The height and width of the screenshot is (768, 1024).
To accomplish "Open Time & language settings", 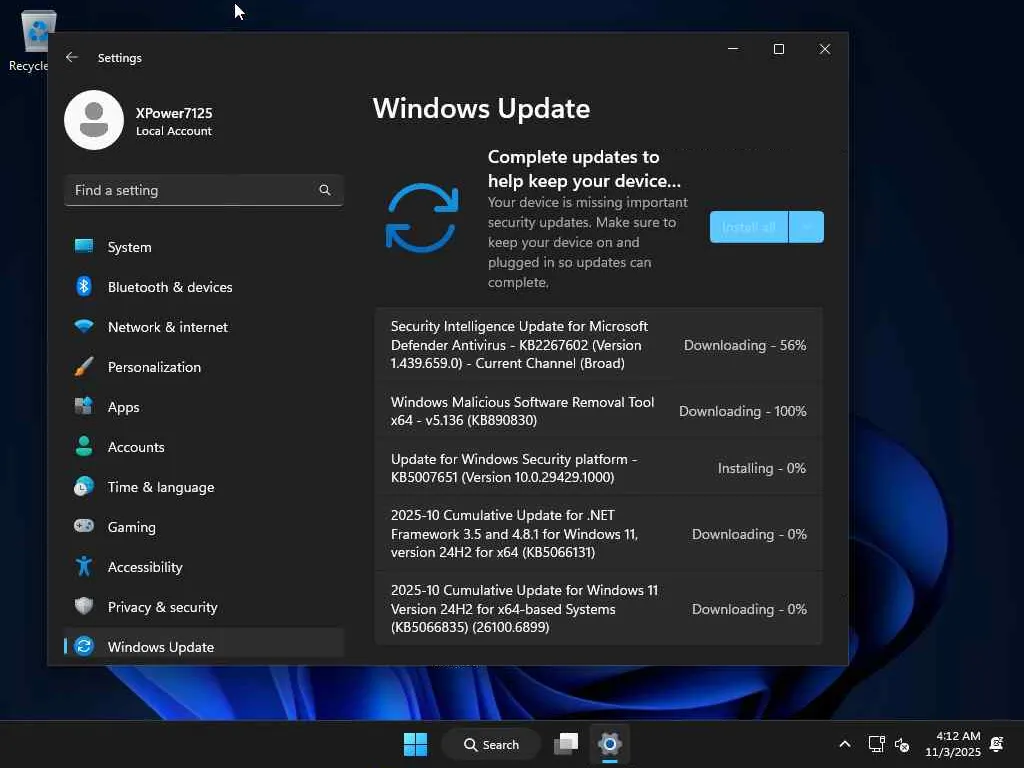I will 204,487.
